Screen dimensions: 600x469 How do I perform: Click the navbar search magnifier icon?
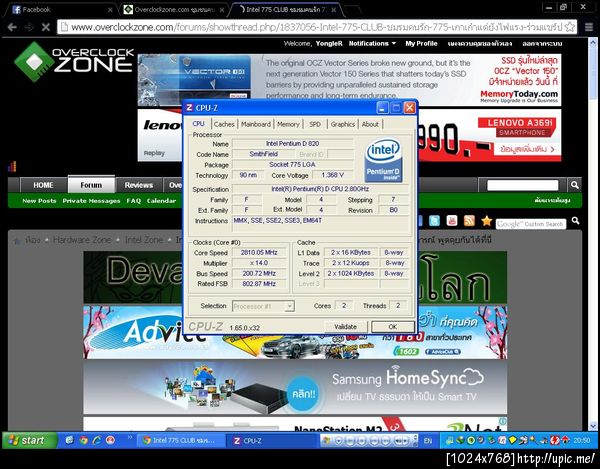[574, 185]
